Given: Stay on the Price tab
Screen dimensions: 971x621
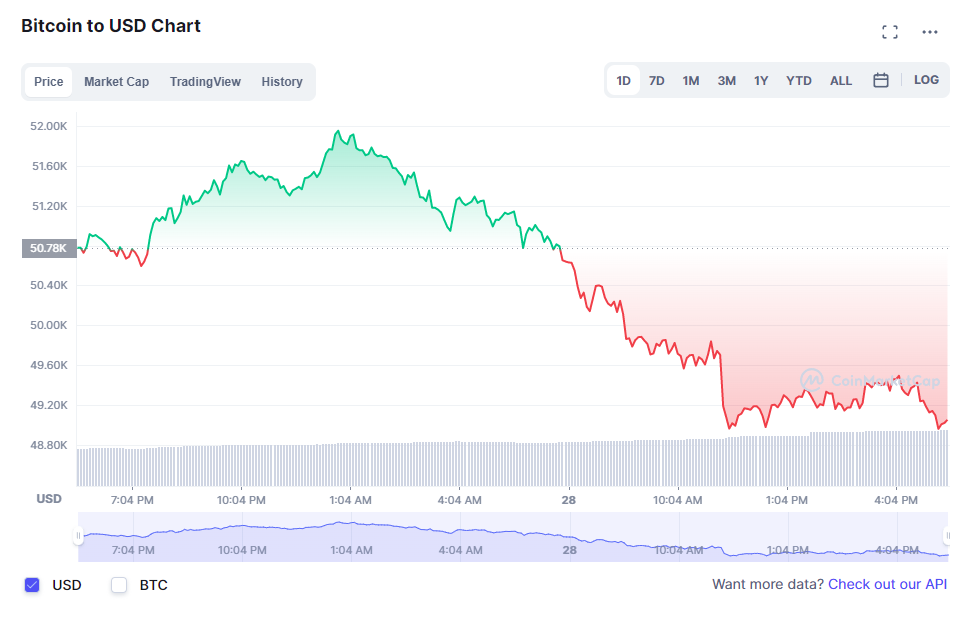Looking at the screenshot, I should point(48,81).
